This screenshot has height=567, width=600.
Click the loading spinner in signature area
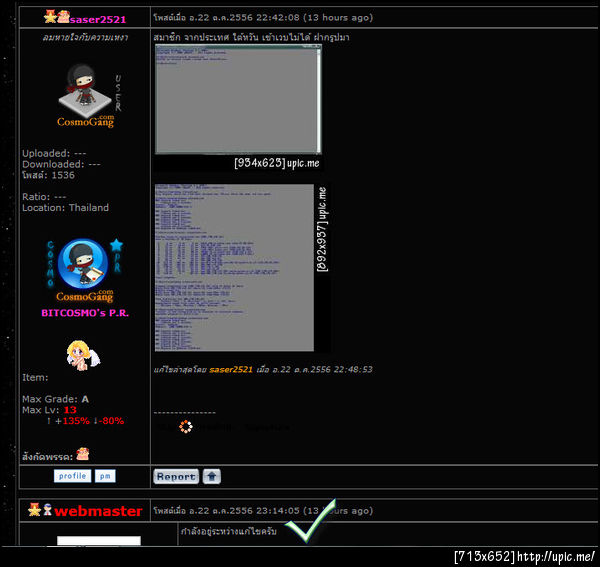186,427
